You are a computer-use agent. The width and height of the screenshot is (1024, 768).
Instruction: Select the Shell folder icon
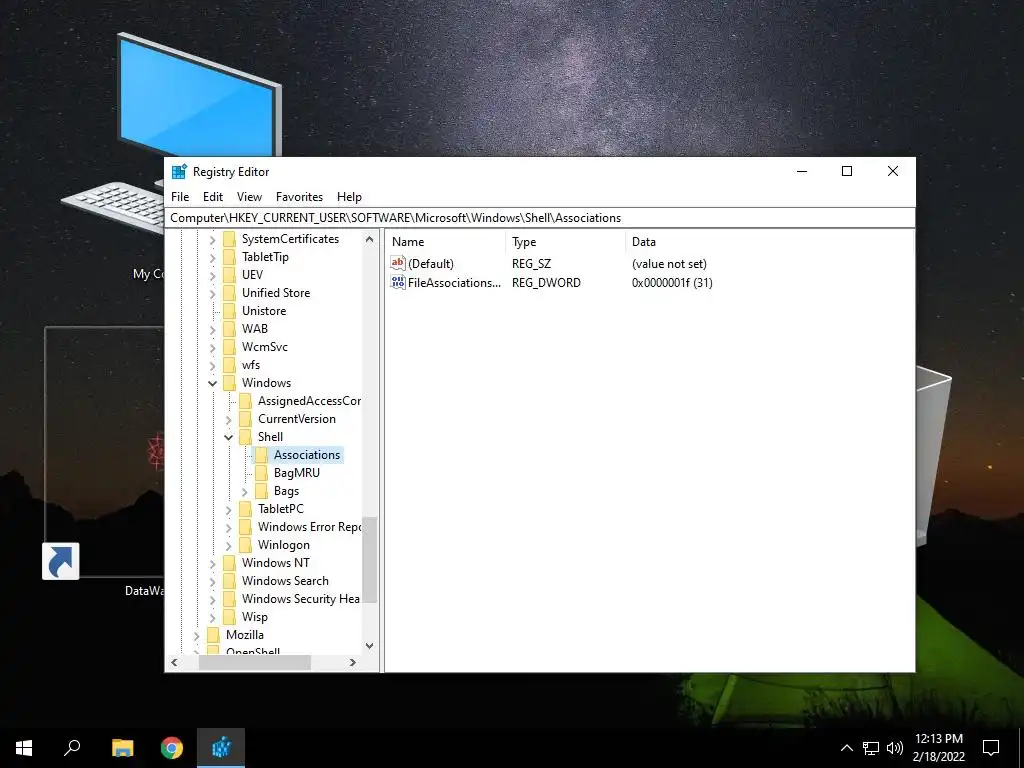[245, 436]
